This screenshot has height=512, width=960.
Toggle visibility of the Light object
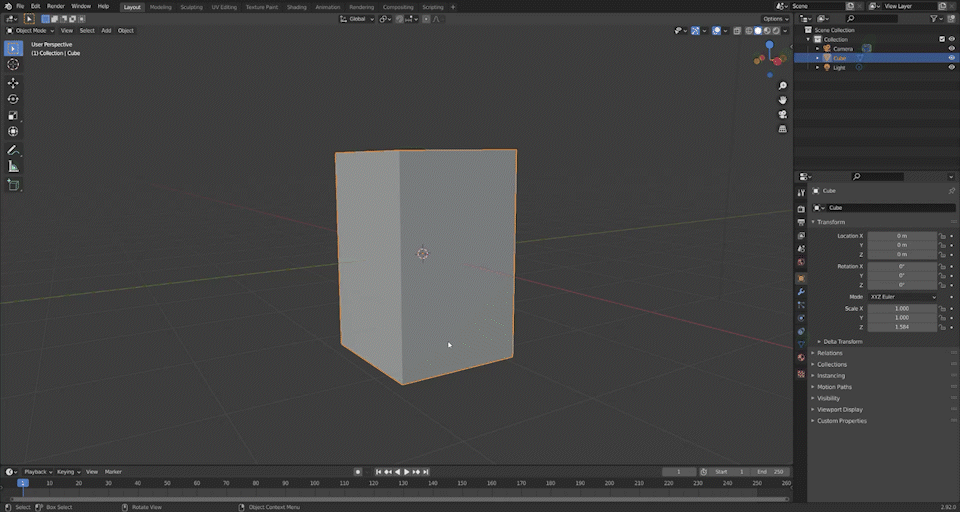coord(951,68)
